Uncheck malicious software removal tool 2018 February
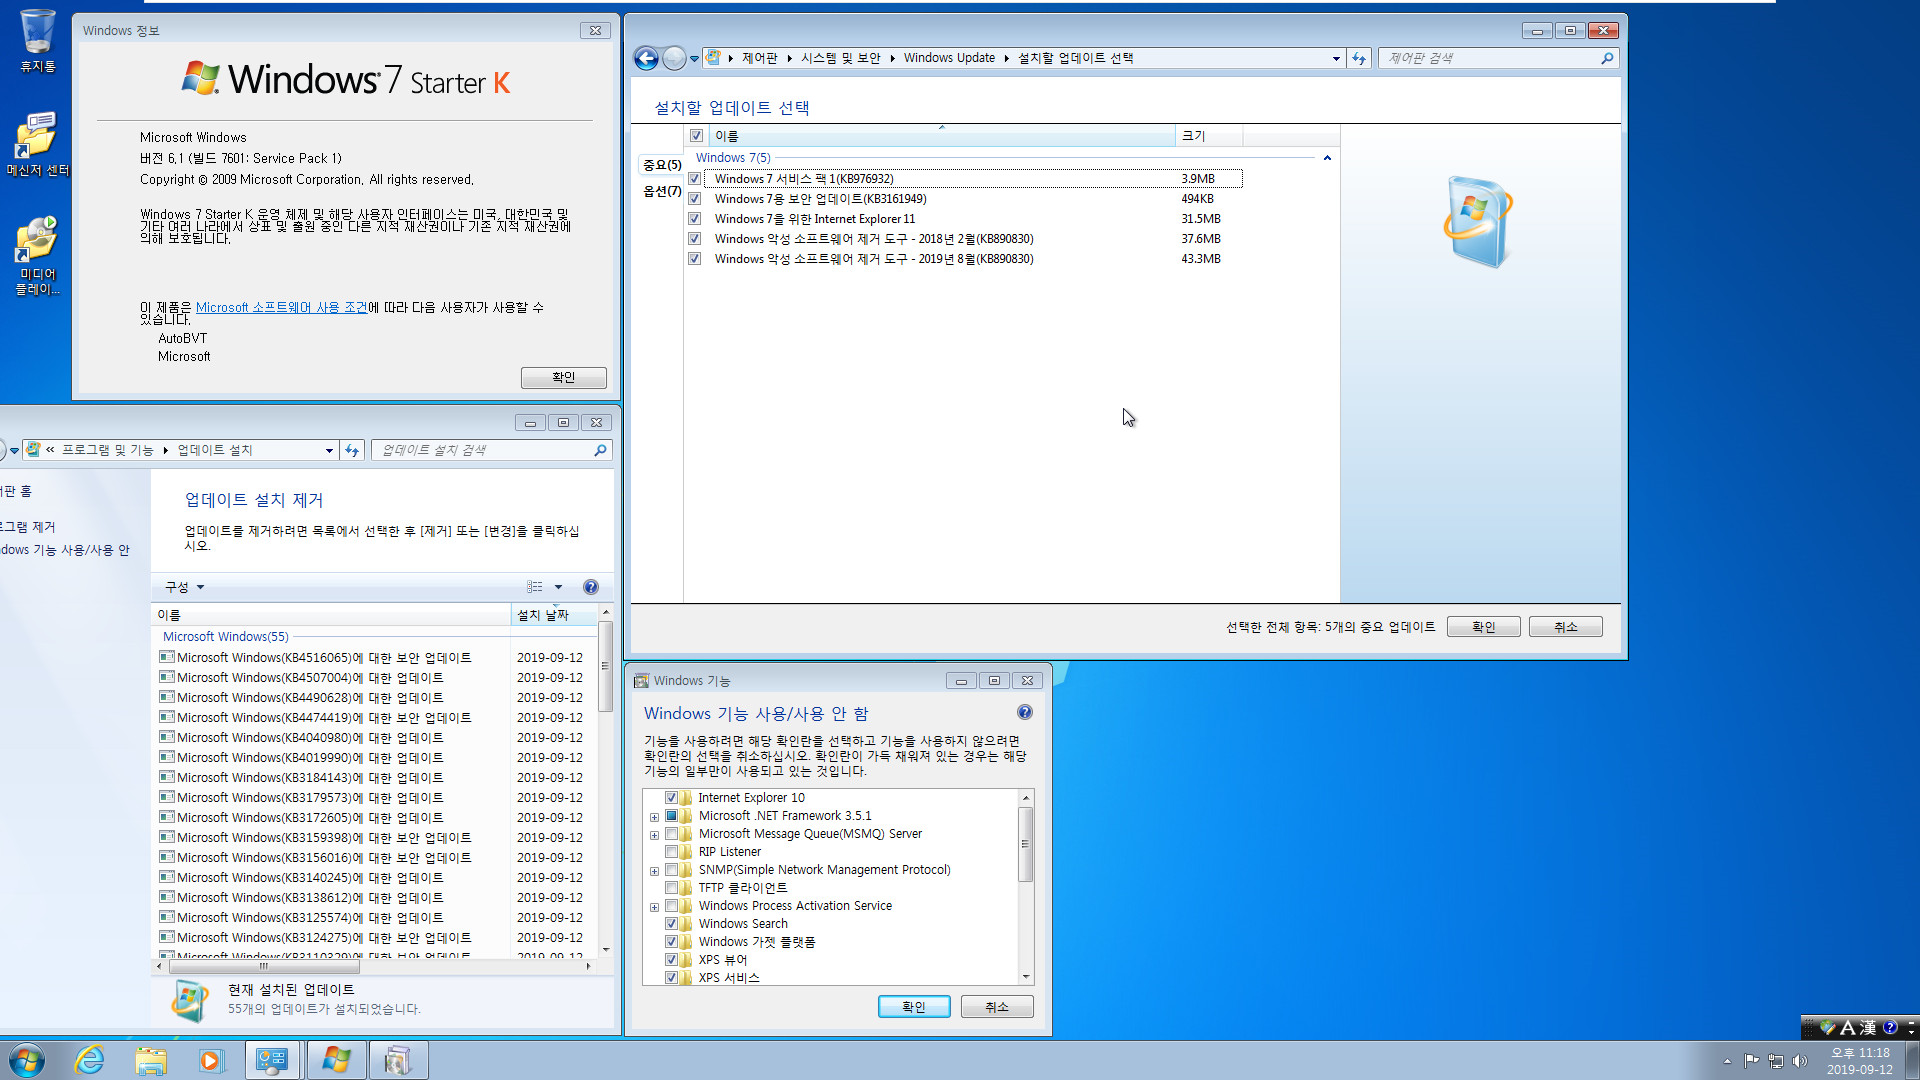1920x1080 pixels. [x=694, y=239]
